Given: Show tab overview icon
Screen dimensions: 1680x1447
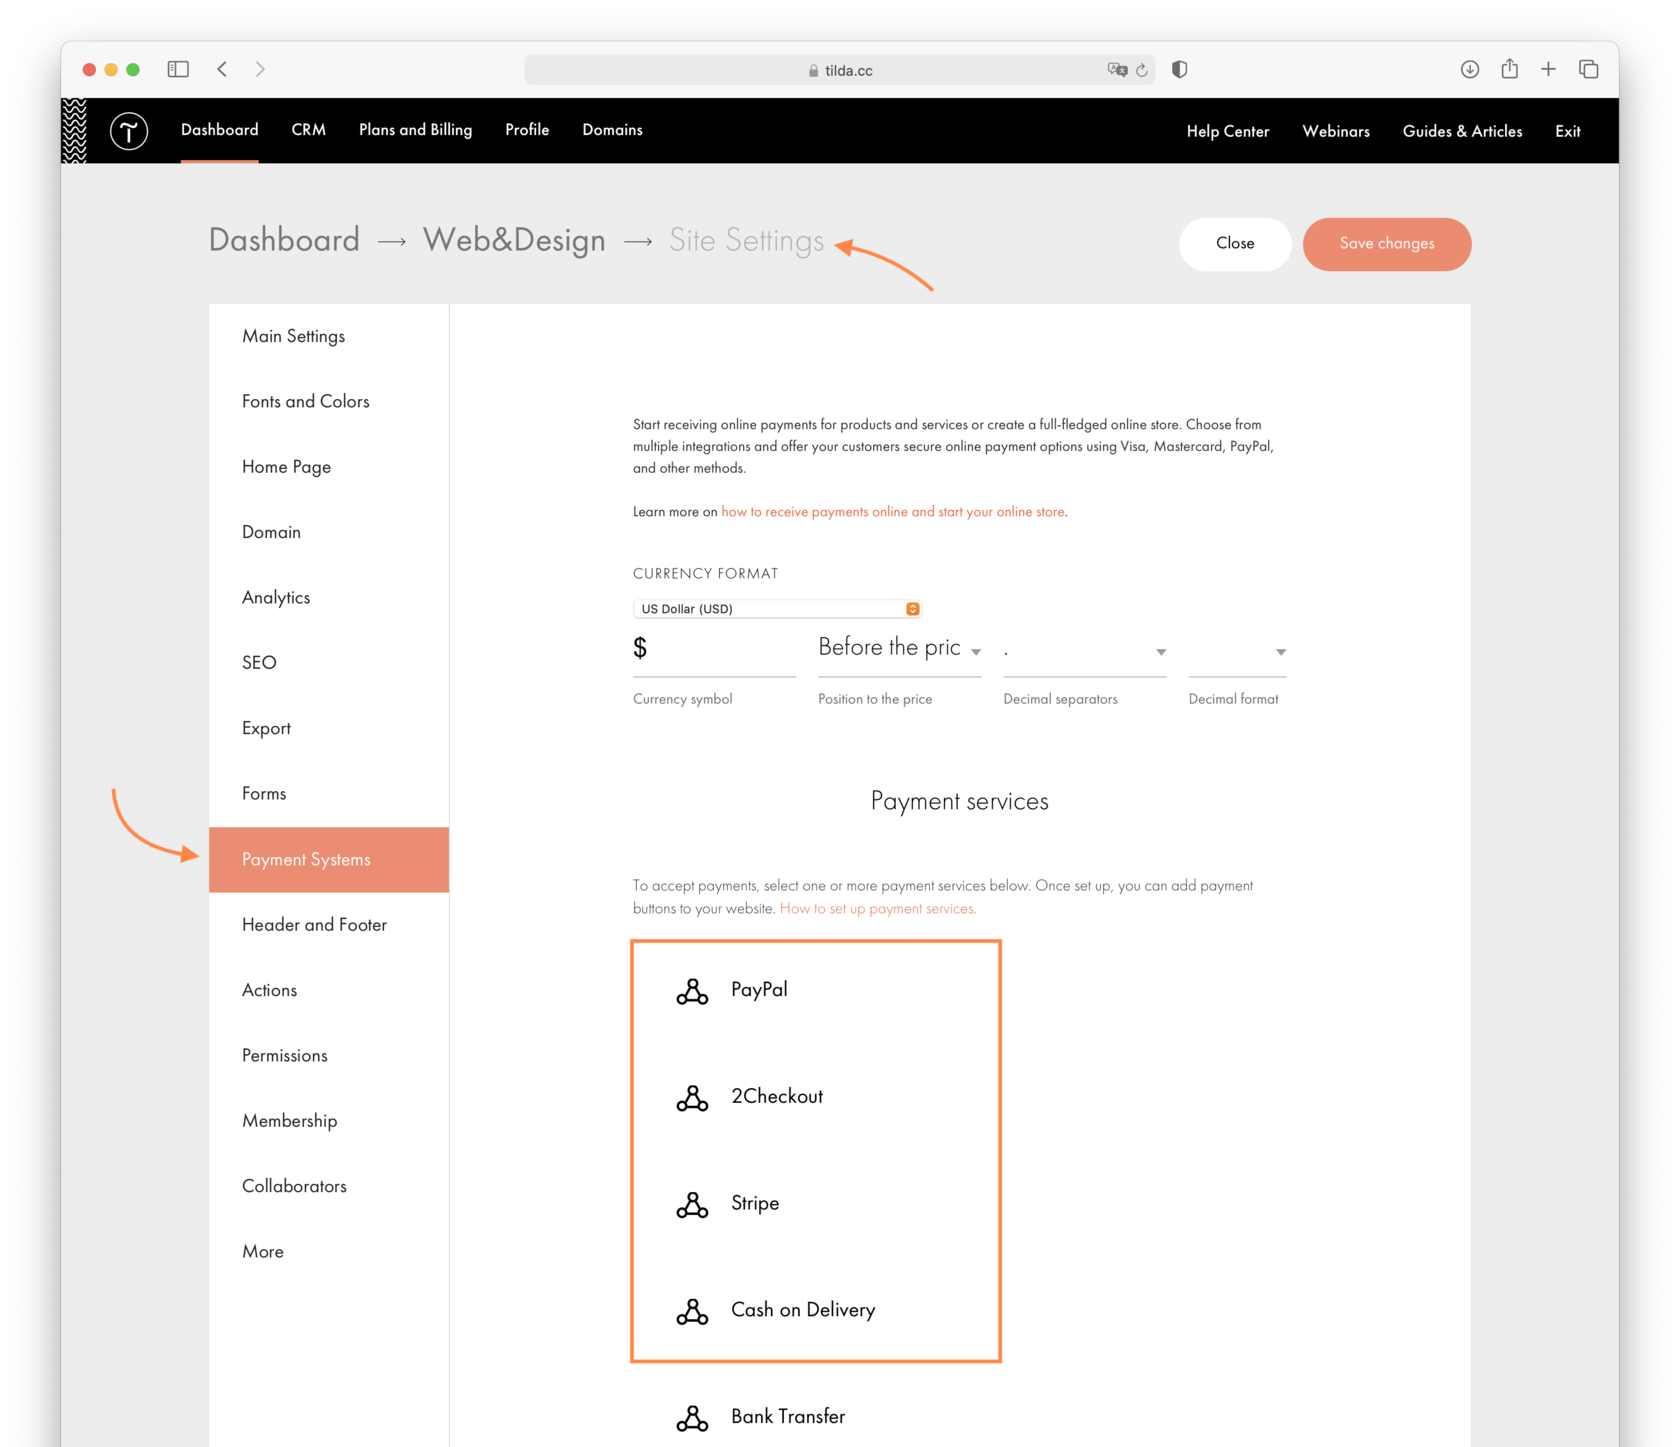Looking at the screenshot, I should click(1588, 69).
